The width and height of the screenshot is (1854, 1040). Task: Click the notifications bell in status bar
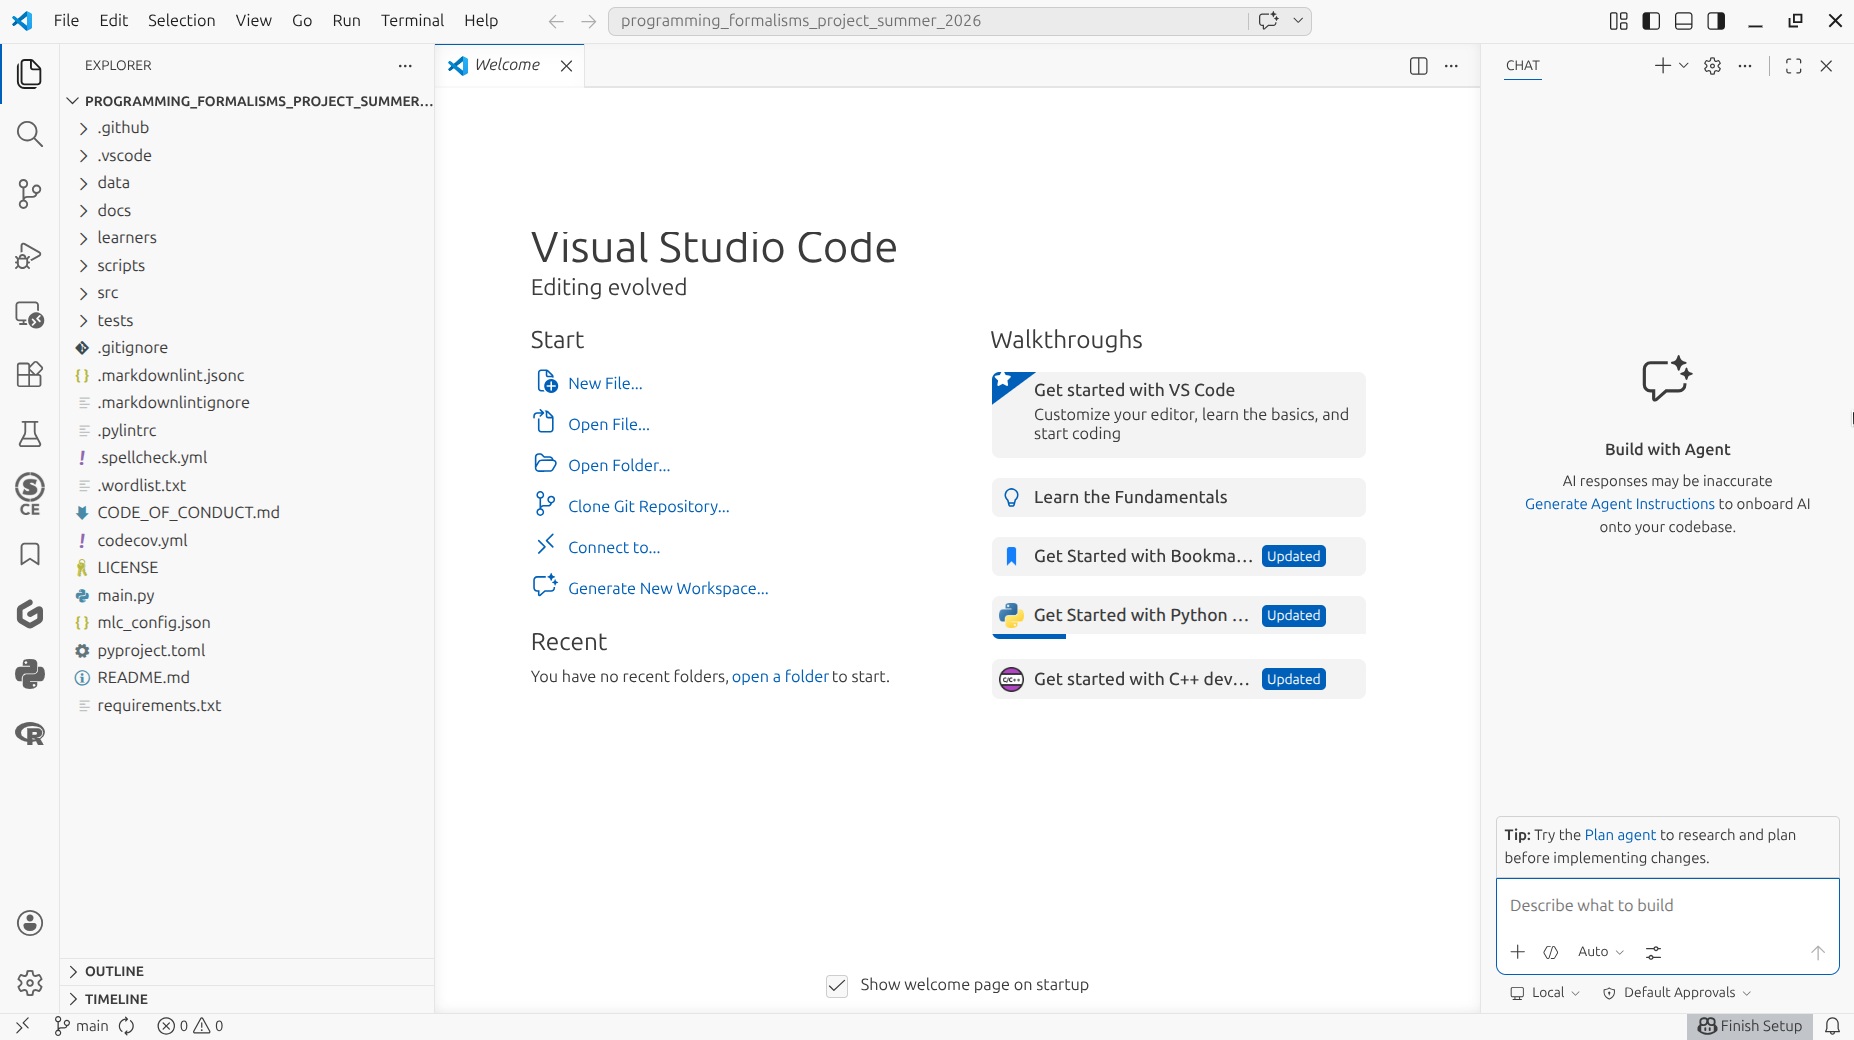click(1832, 1026)
